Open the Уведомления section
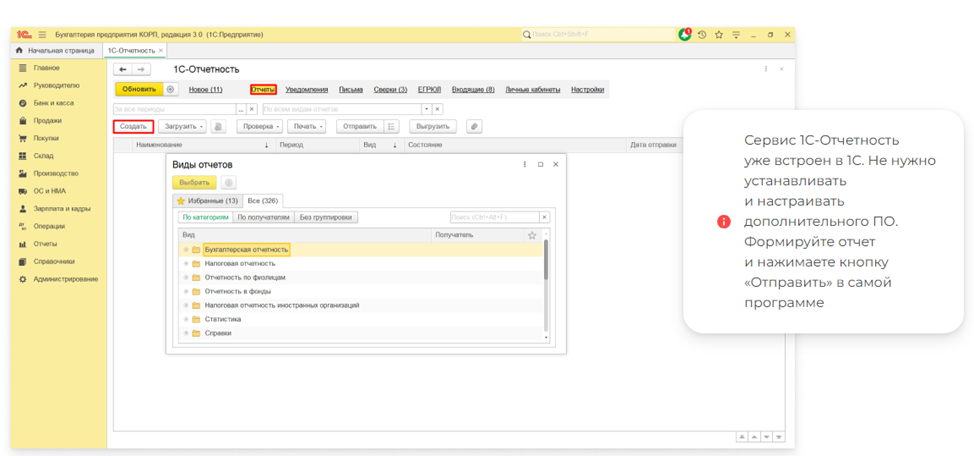Viewport: 974px width, 456px height. coord(307,89)
